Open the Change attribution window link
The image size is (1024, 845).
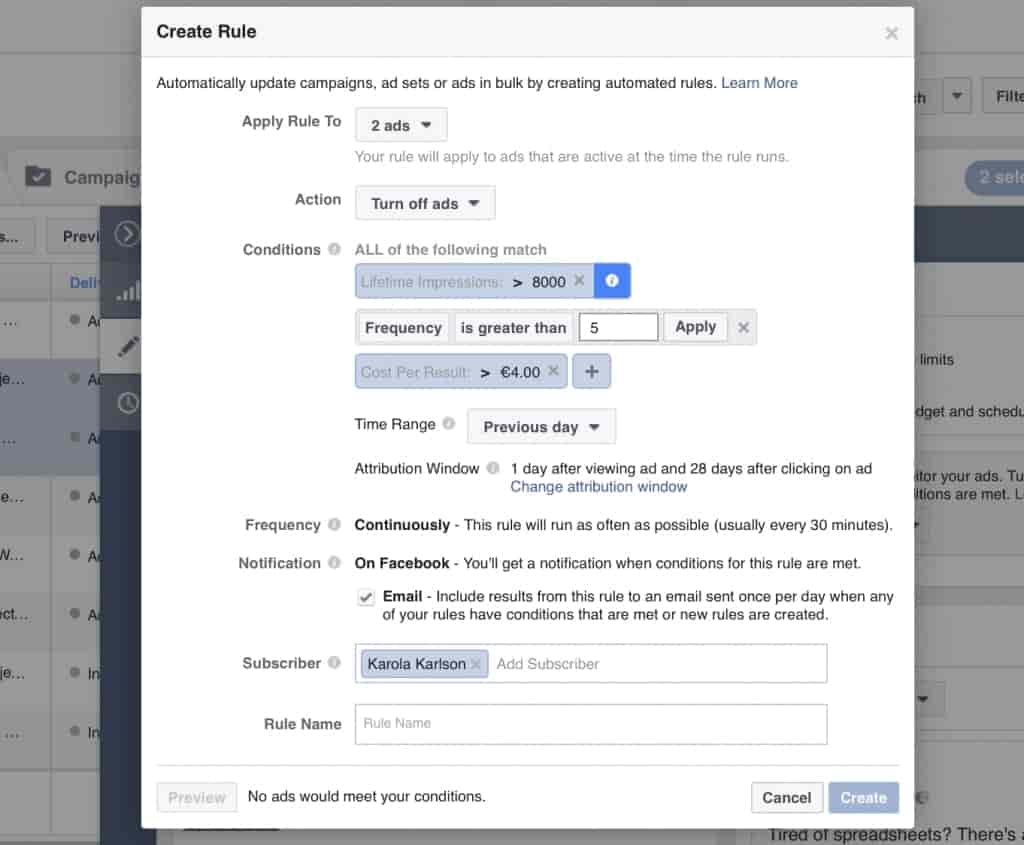point(598,487)
